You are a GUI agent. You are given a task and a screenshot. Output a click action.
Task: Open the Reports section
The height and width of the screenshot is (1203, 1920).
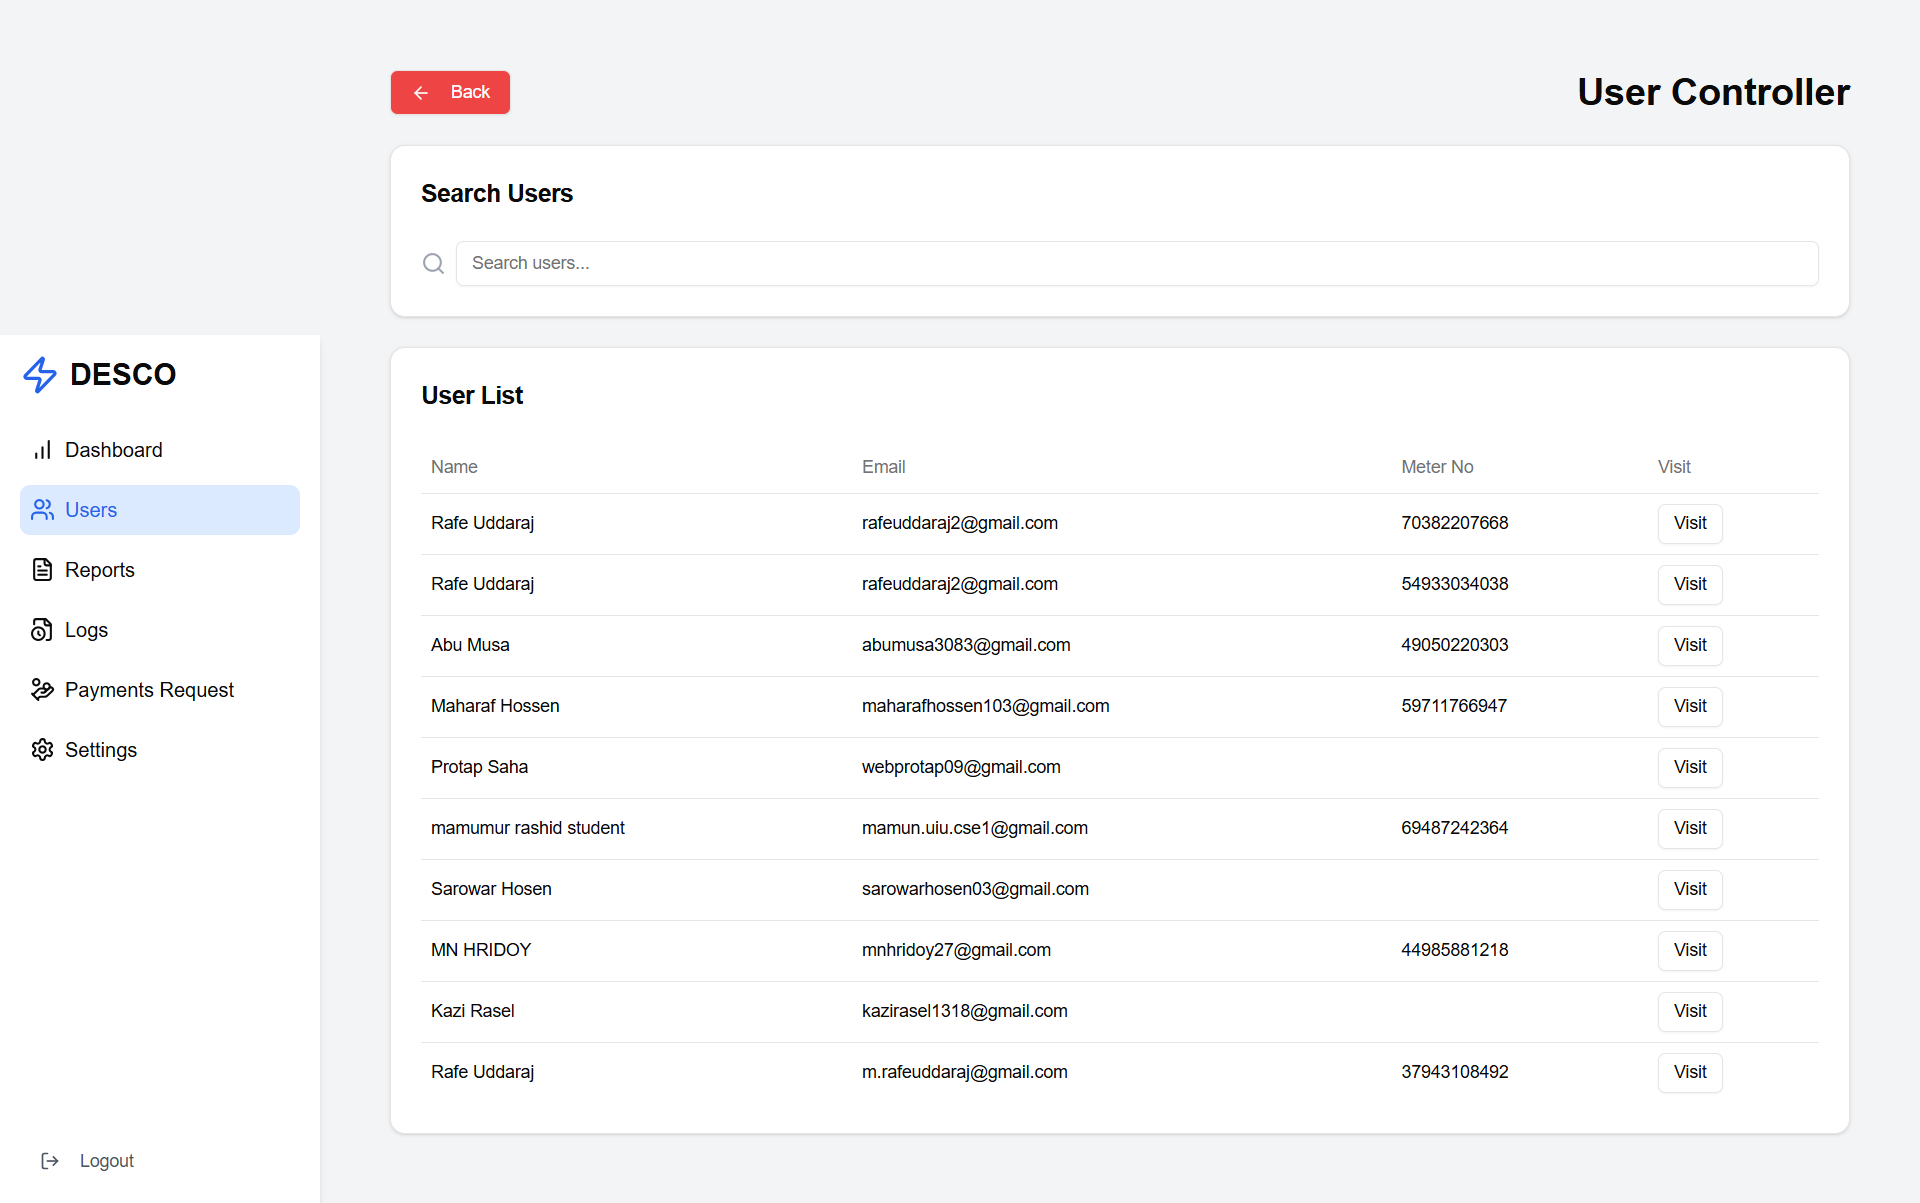point(99,570)
